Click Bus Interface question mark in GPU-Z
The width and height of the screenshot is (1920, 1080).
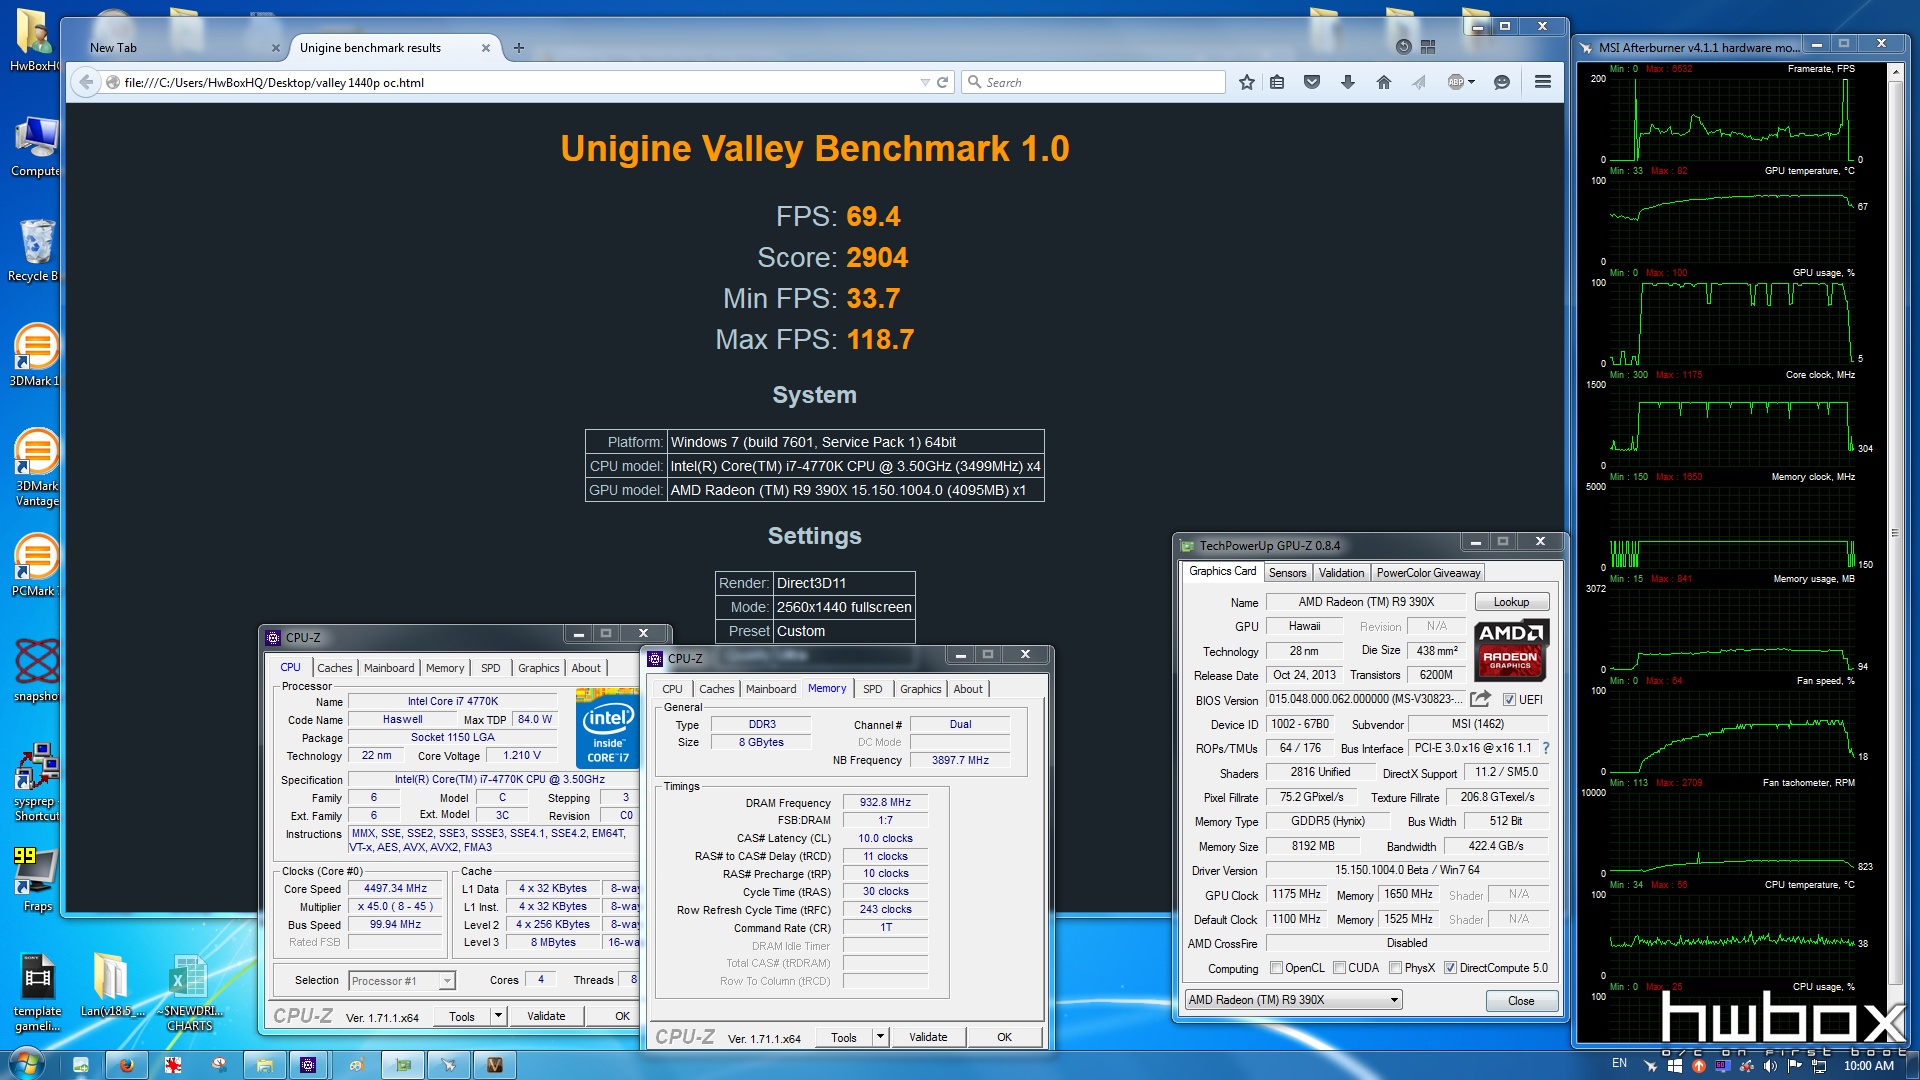click(x=1546, y=748)
